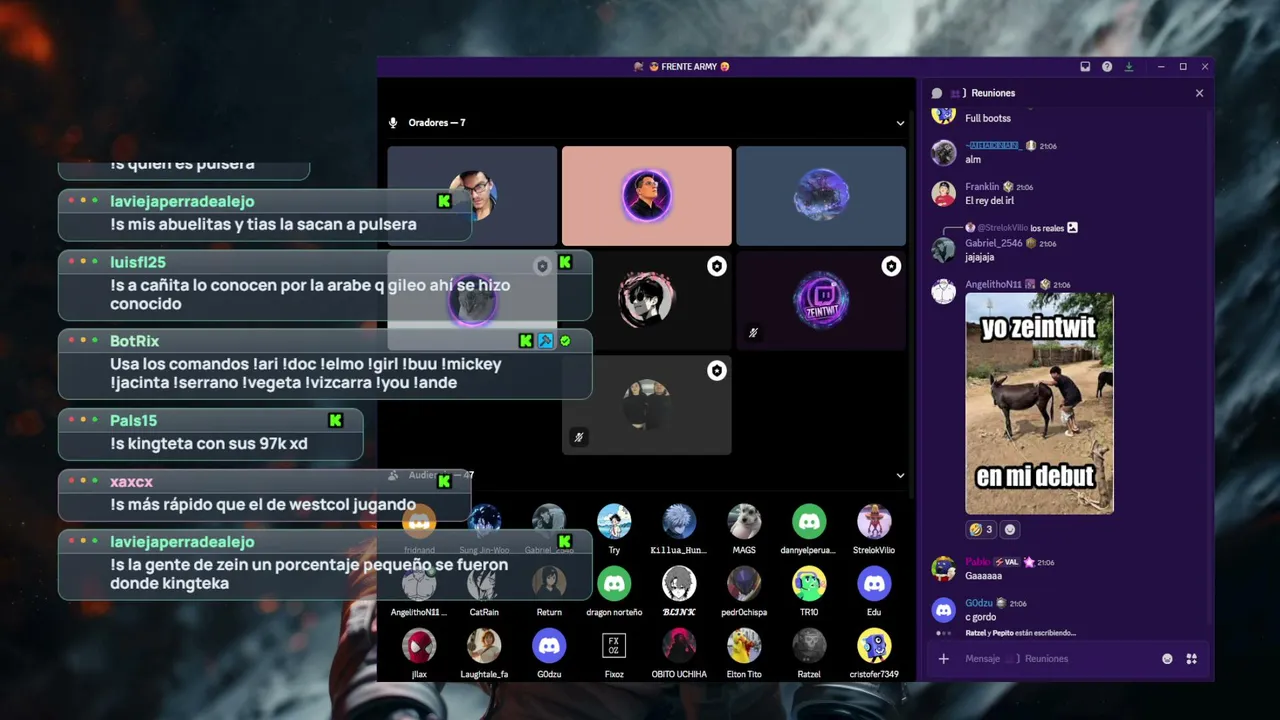Click the 'Gaaaaaa' message text

[983, 576]
